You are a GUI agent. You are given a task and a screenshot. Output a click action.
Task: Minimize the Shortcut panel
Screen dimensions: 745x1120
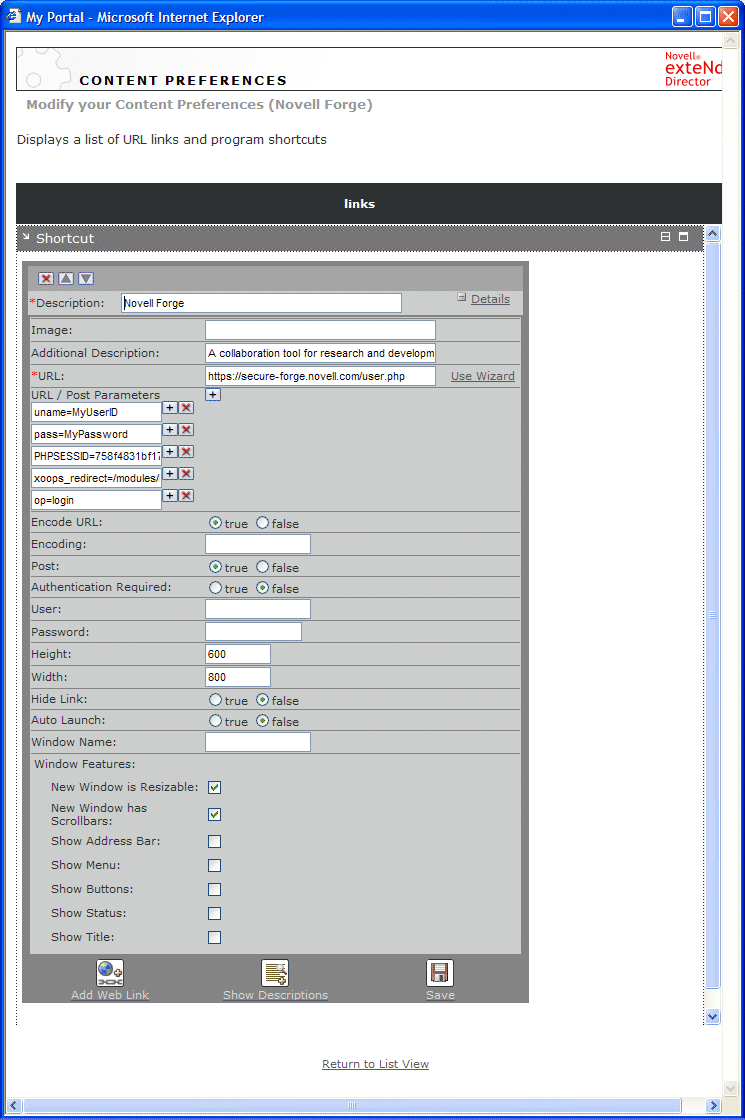coord(665,237)
